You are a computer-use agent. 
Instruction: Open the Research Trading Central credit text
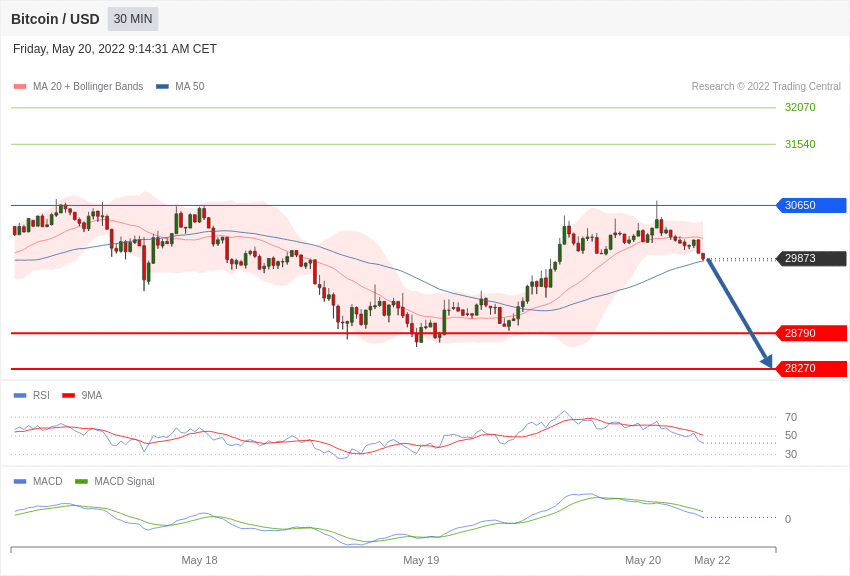click(x=766, y=87)
